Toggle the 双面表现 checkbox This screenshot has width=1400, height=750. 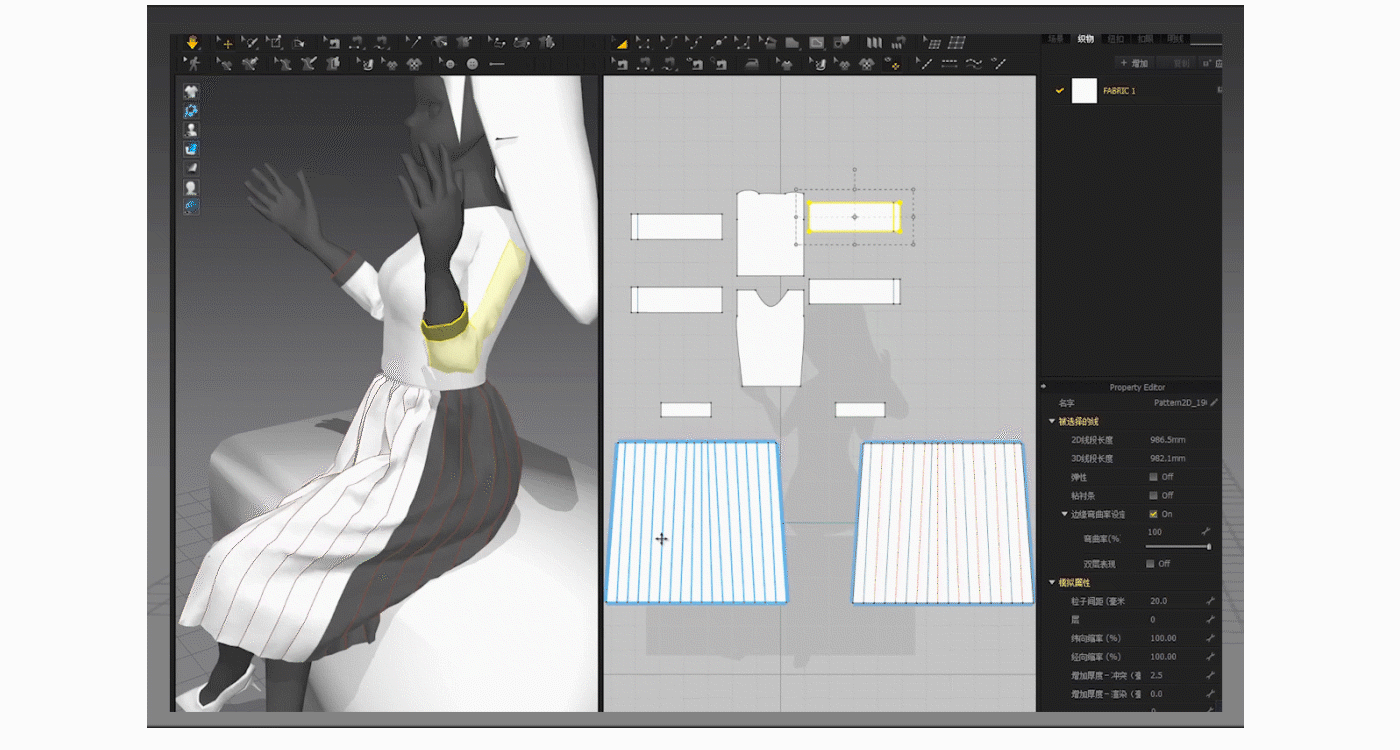(x=1150, y=564)
